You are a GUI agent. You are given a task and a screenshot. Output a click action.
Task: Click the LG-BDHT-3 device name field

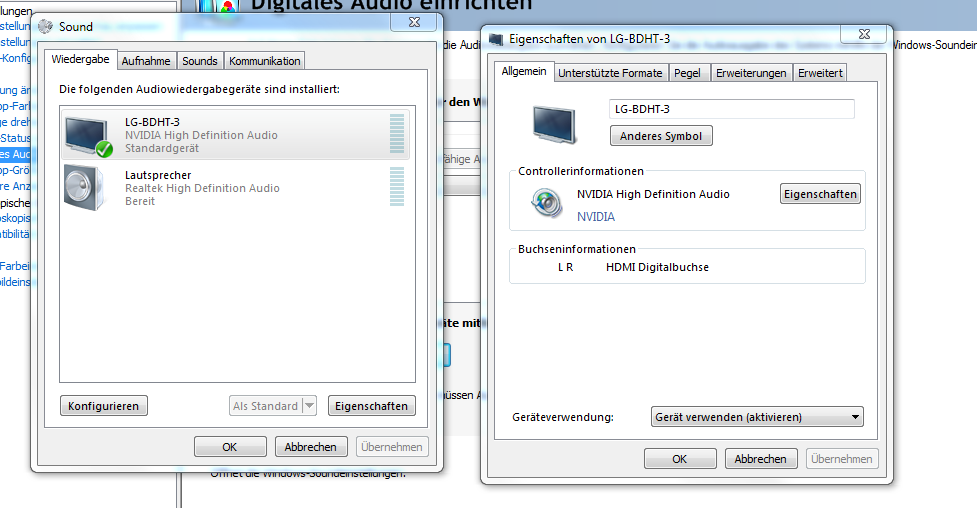tap(732, 109)
